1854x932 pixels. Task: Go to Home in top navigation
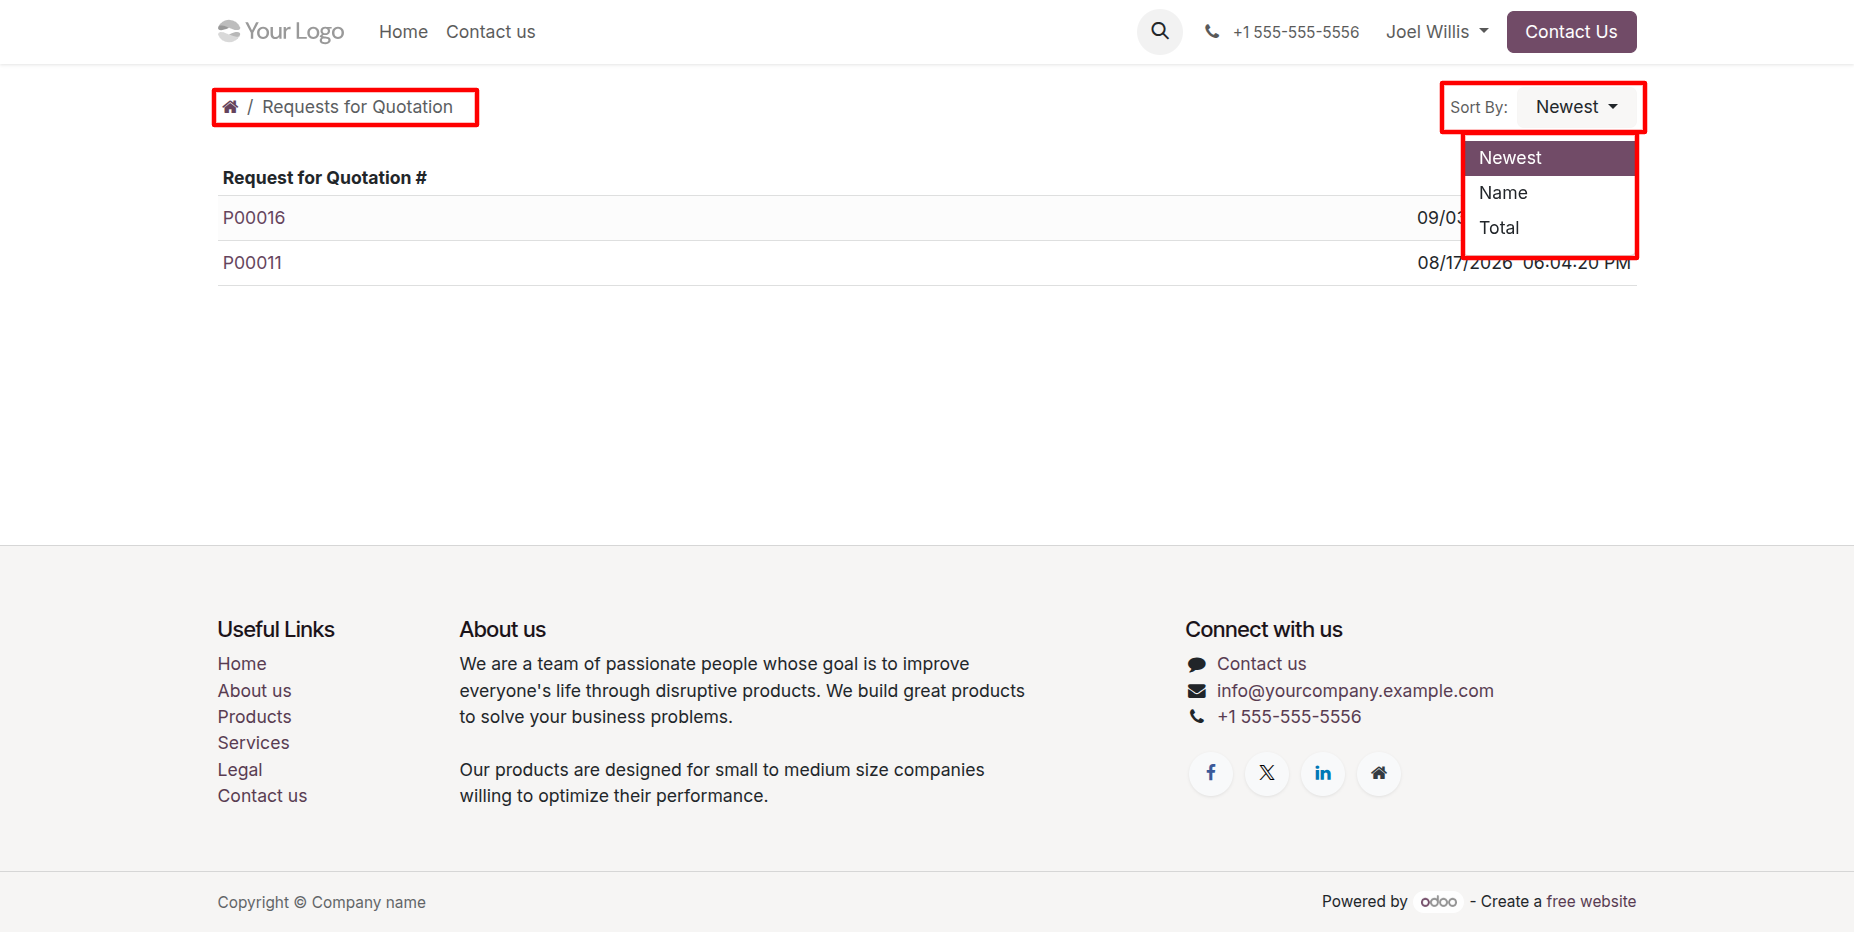coord(403,32)
